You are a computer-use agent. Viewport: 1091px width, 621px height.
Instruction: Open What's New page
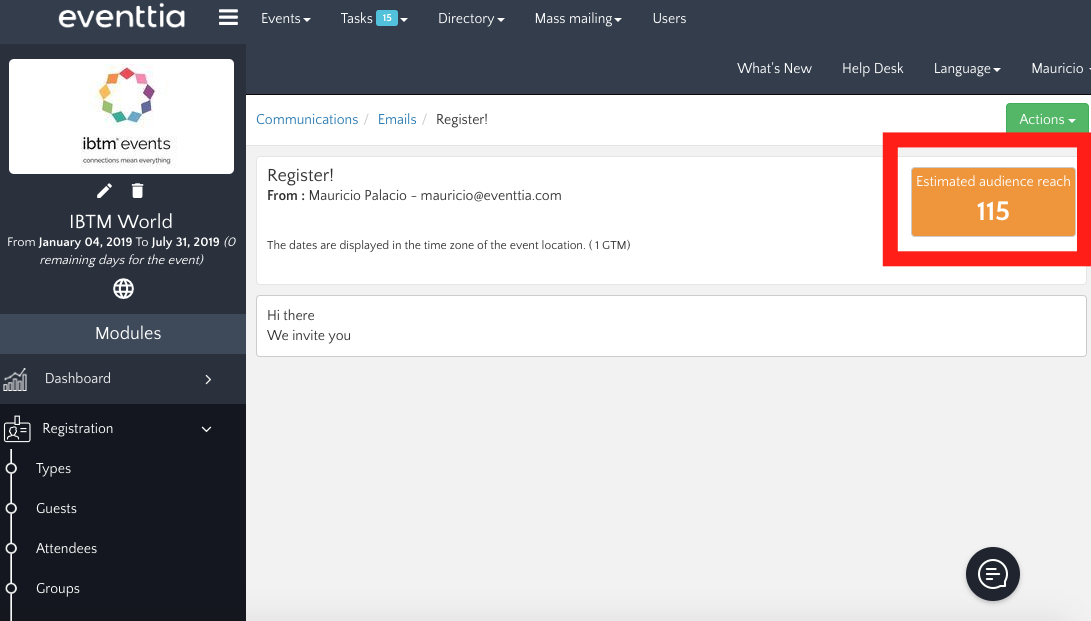pyautogui.click(x=774, y=68)
